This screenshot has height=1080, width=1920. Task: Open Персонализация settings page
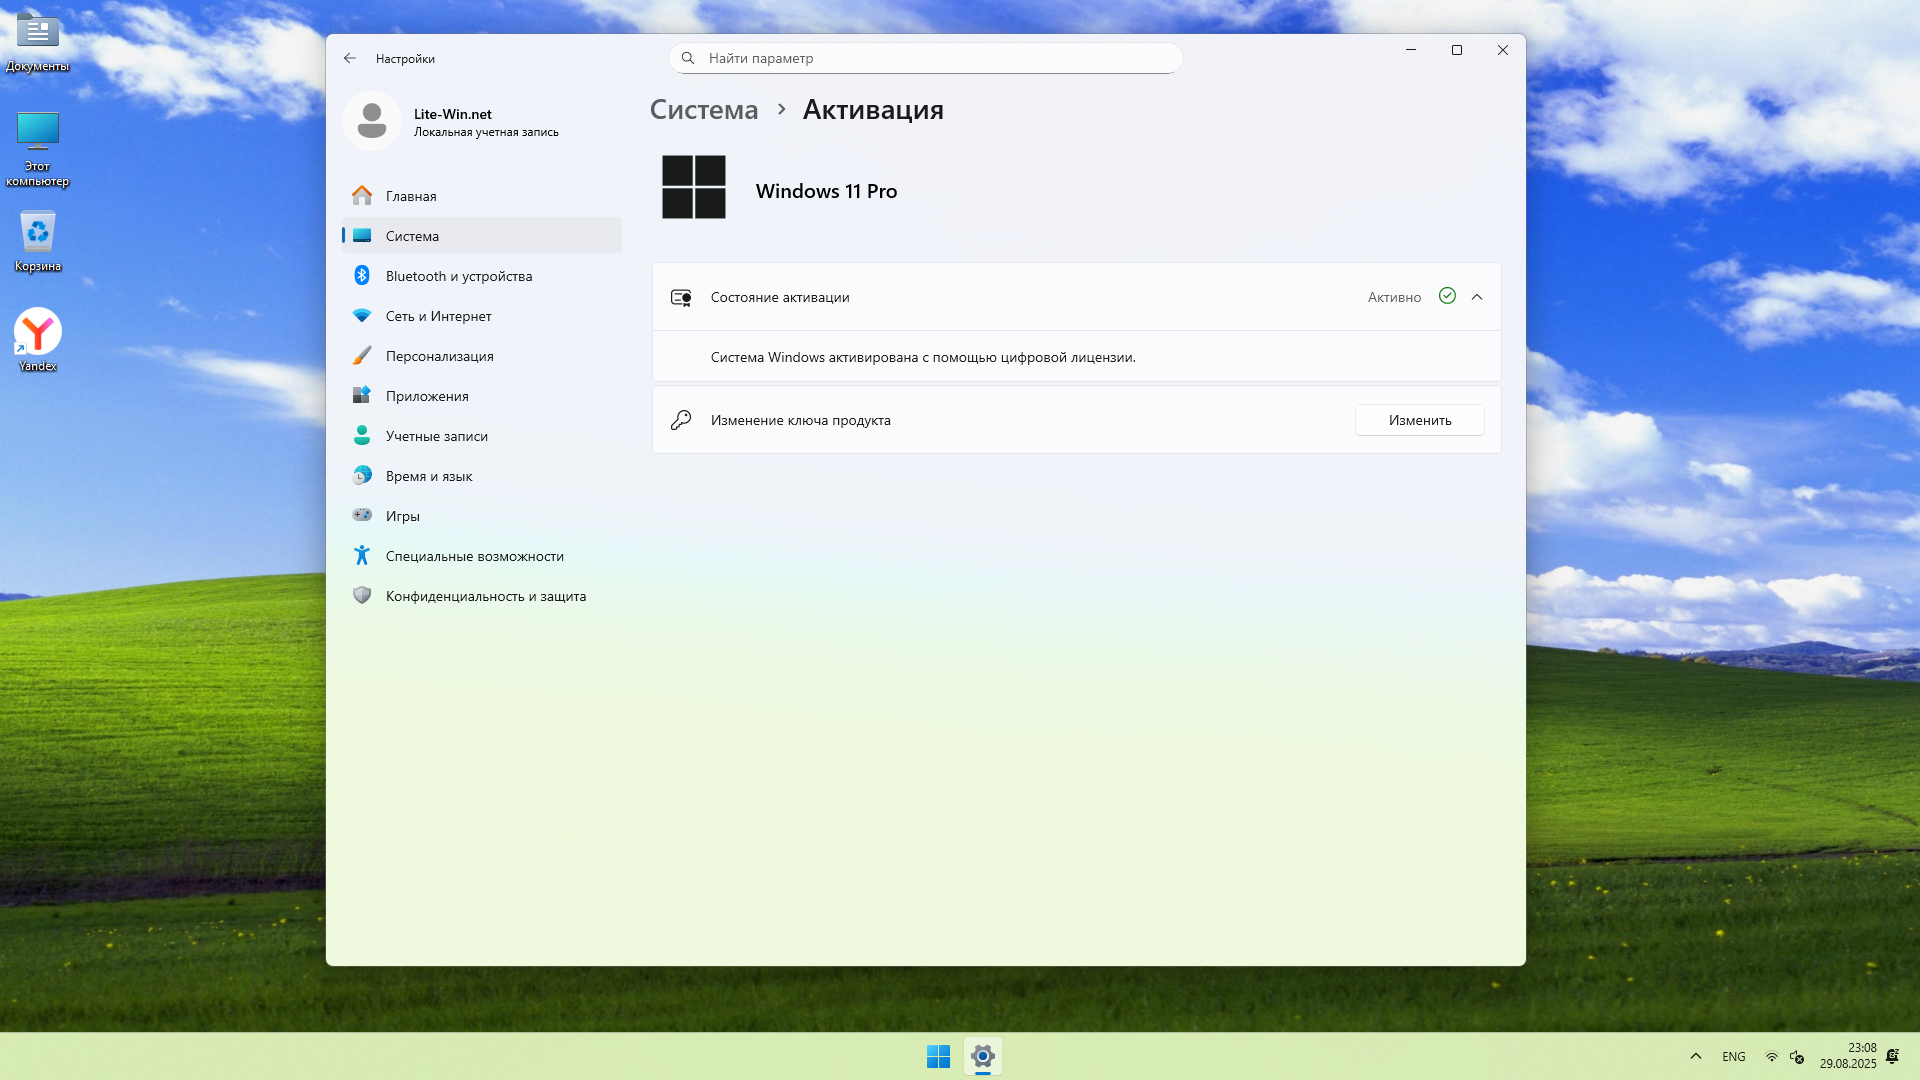click(439, 356)
